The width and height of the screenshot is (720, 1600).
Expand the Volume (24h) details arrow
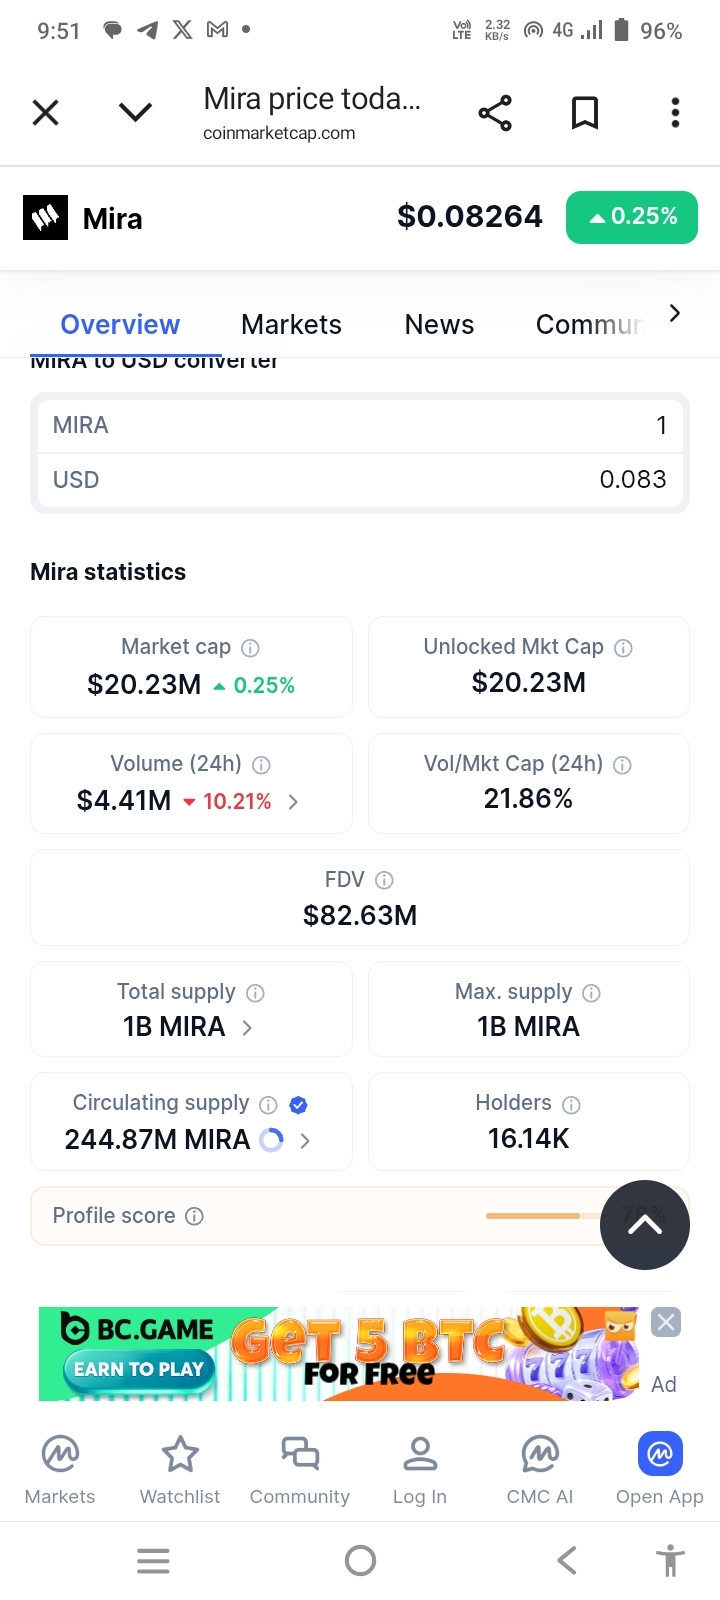coord(293,802)
